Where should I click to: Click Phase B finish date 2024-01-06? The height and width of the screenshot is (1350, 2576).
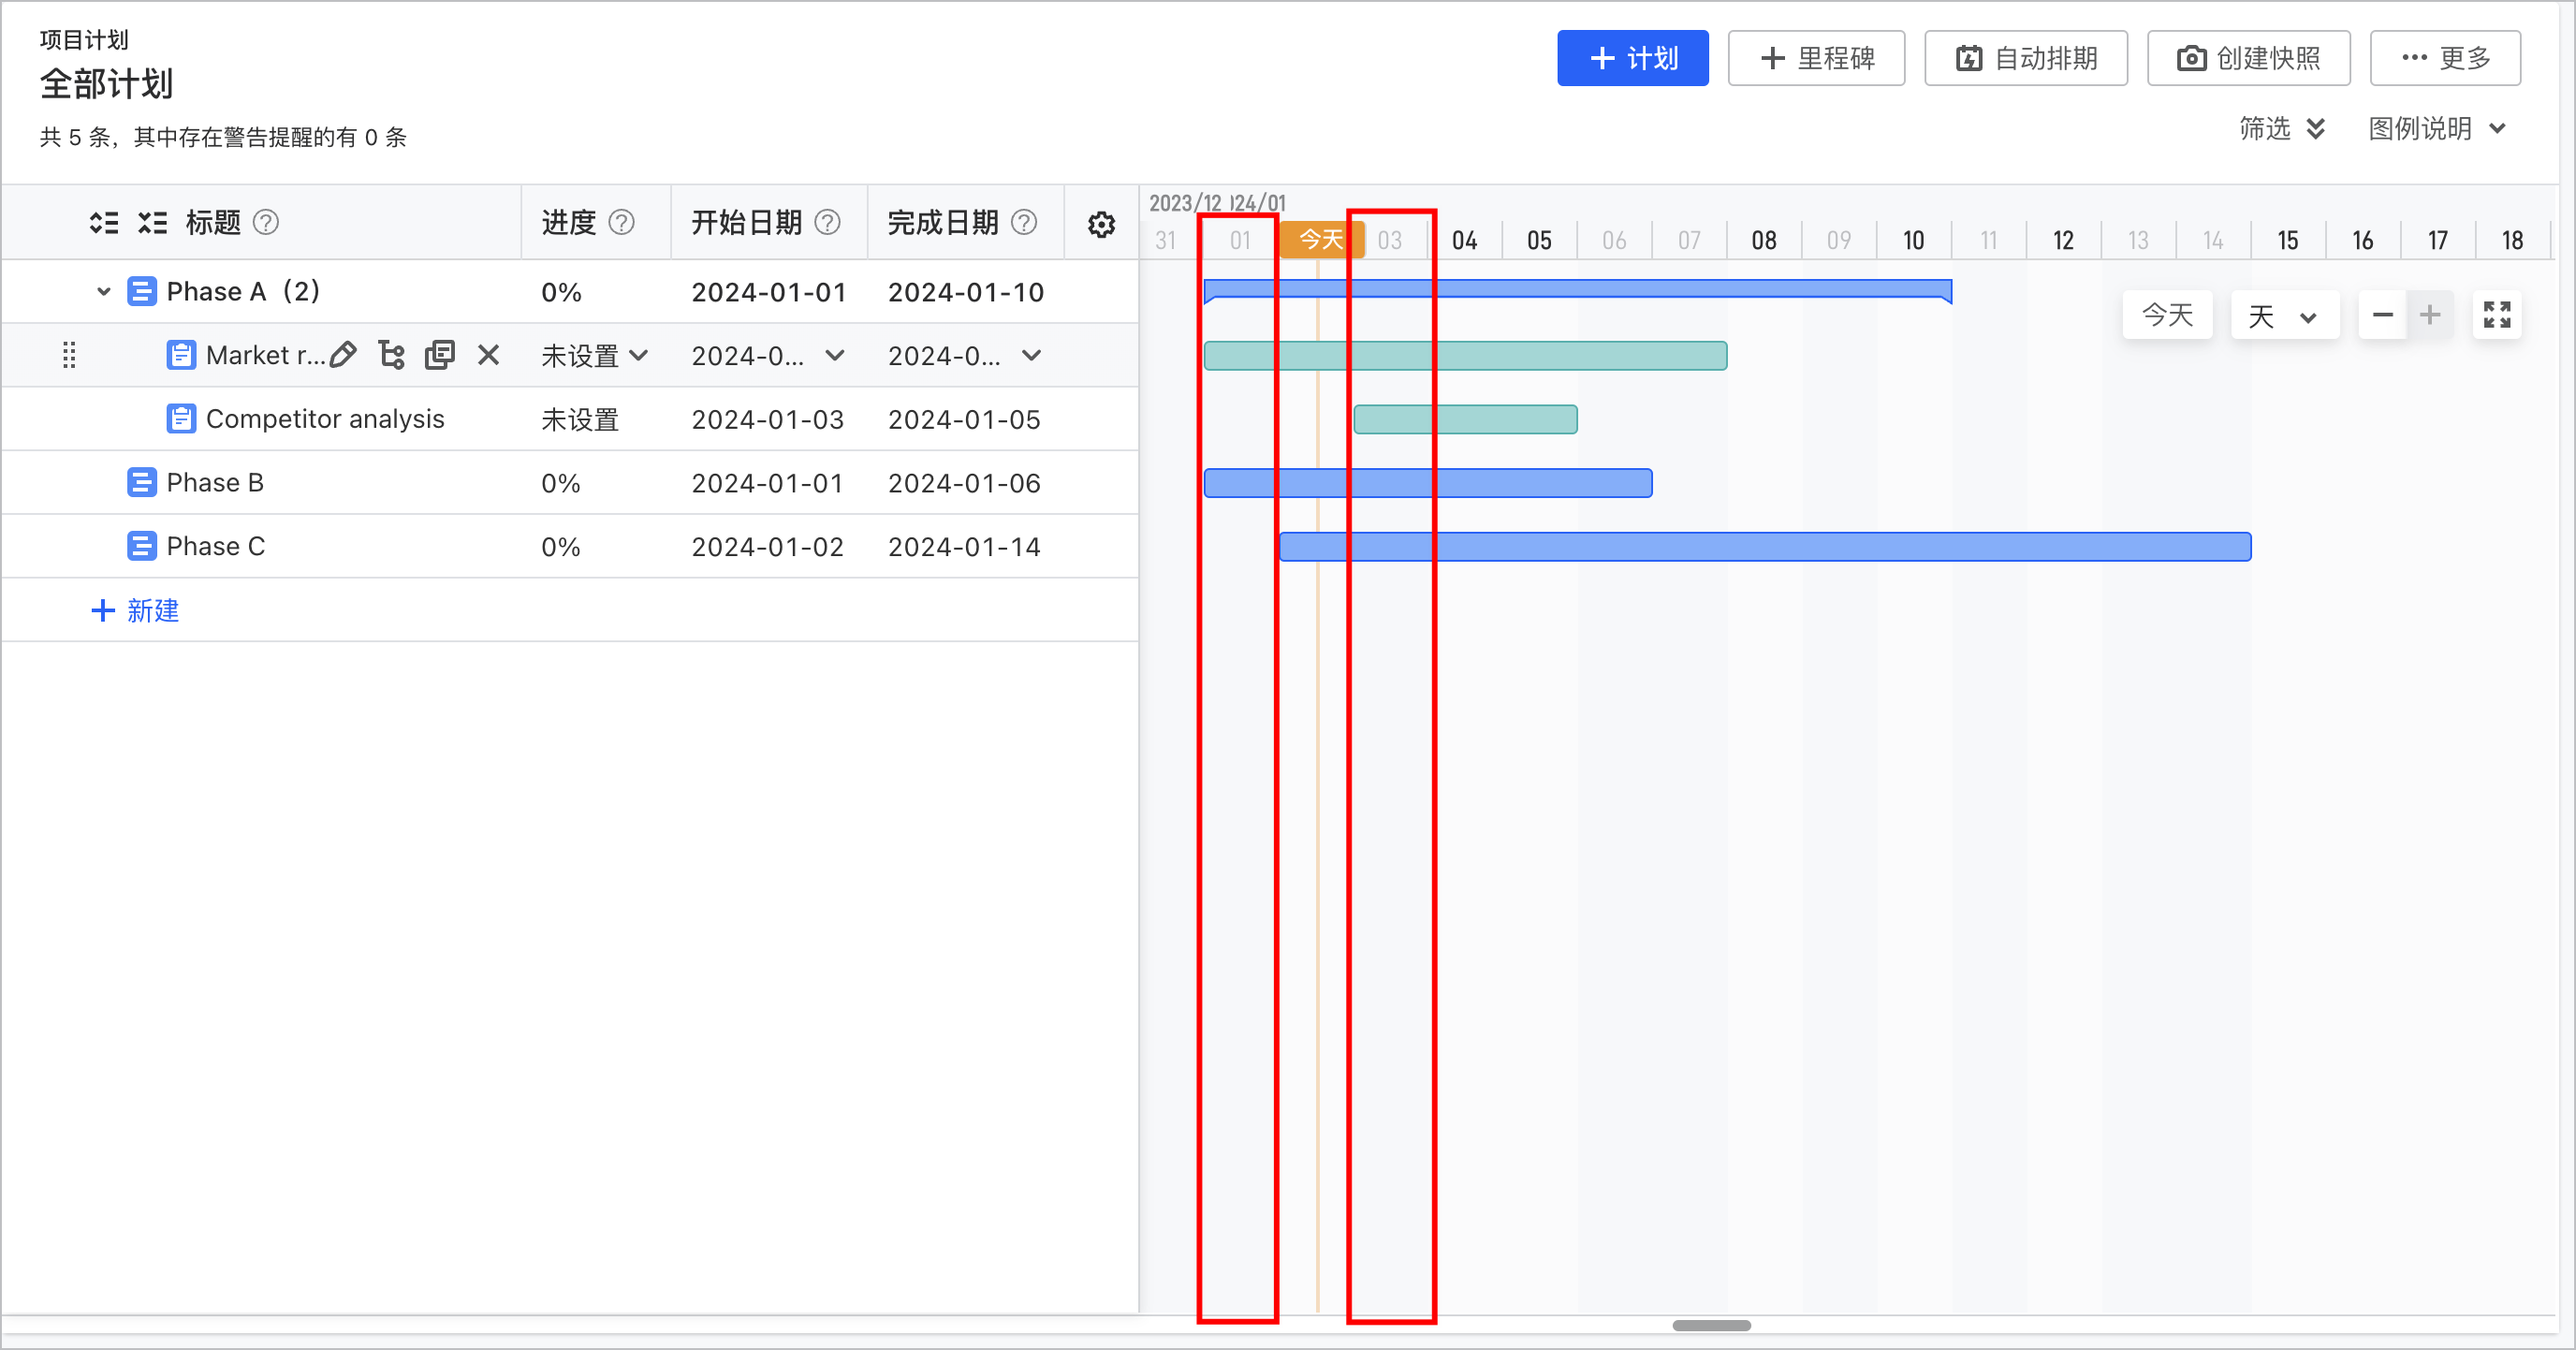(964, 483)
